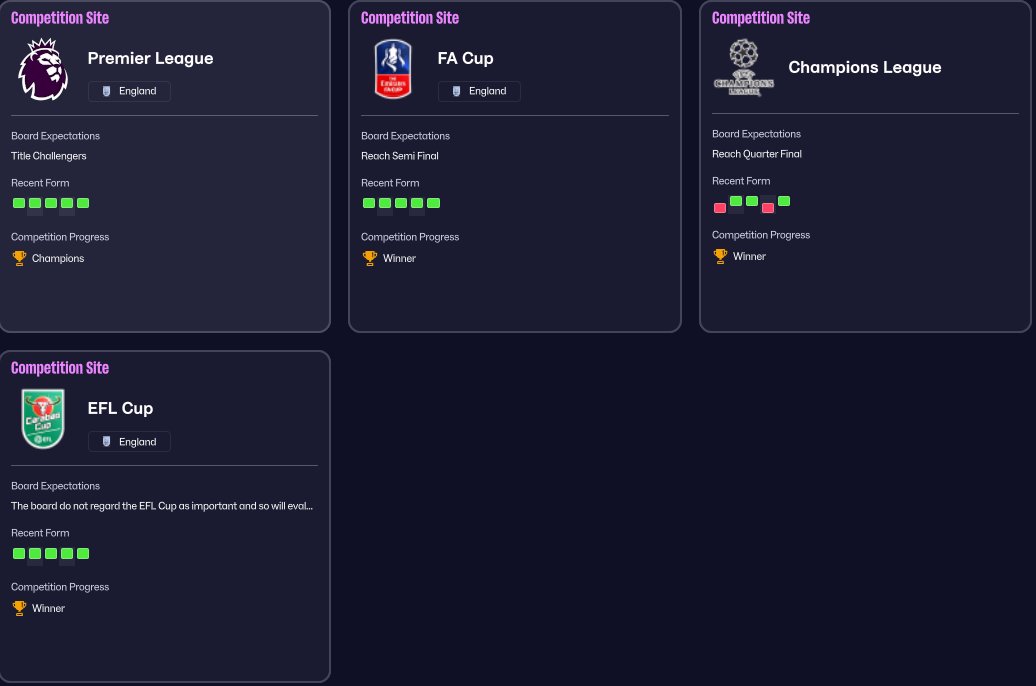This screenshot has height=686, width=1036.
Task: Select last green form square in EFL Cup
Action: point(83,553)
